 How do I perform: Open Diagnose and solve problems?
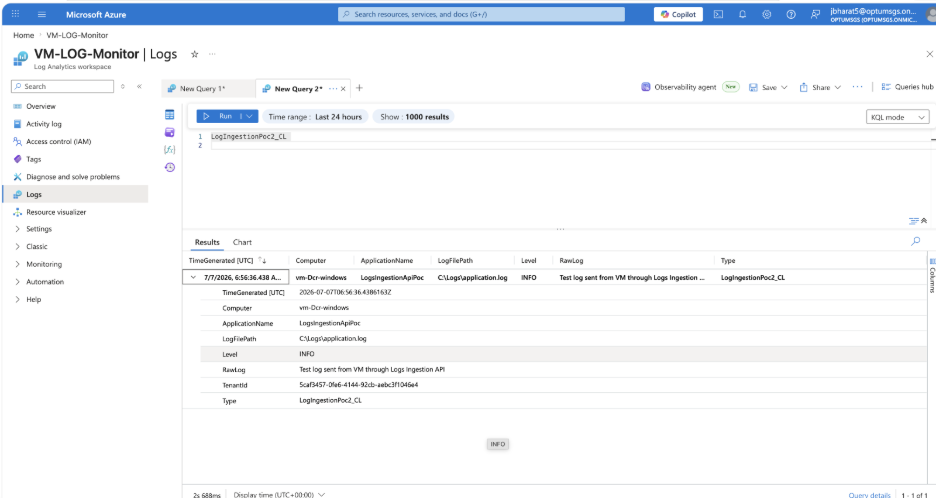coord(73,177)
